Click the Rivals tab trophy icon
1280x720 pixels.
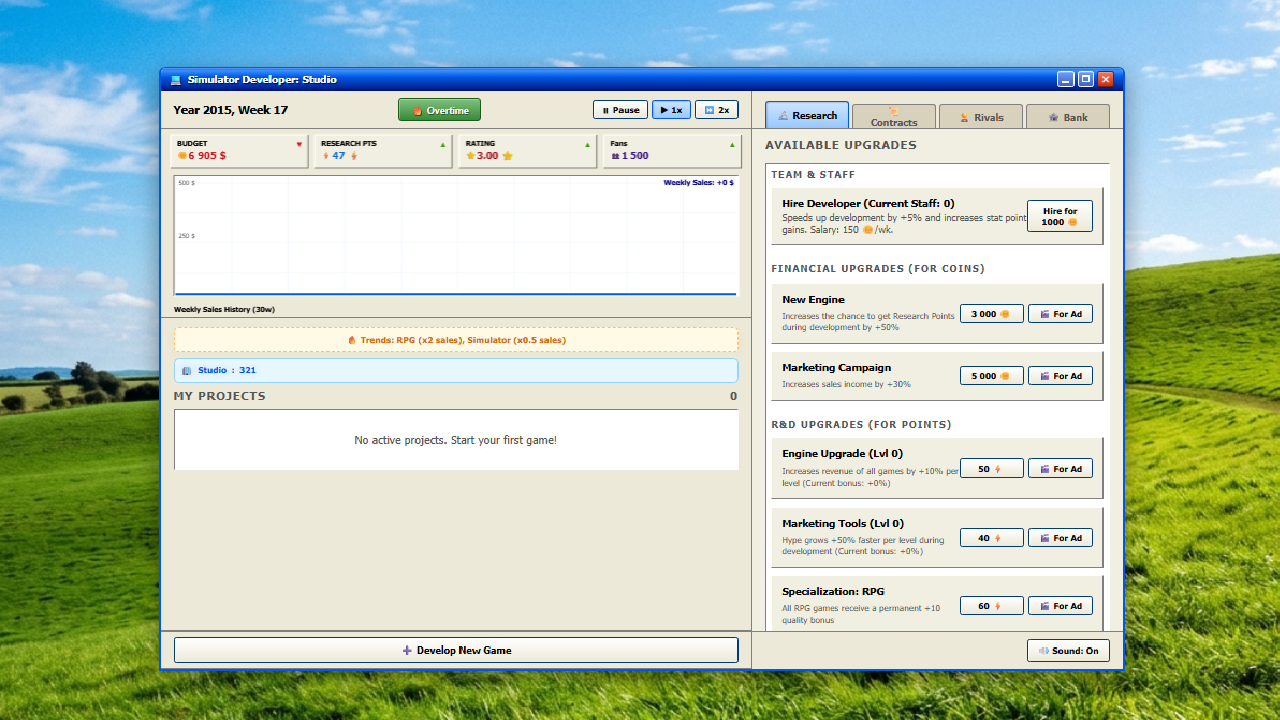click(966, 118)
